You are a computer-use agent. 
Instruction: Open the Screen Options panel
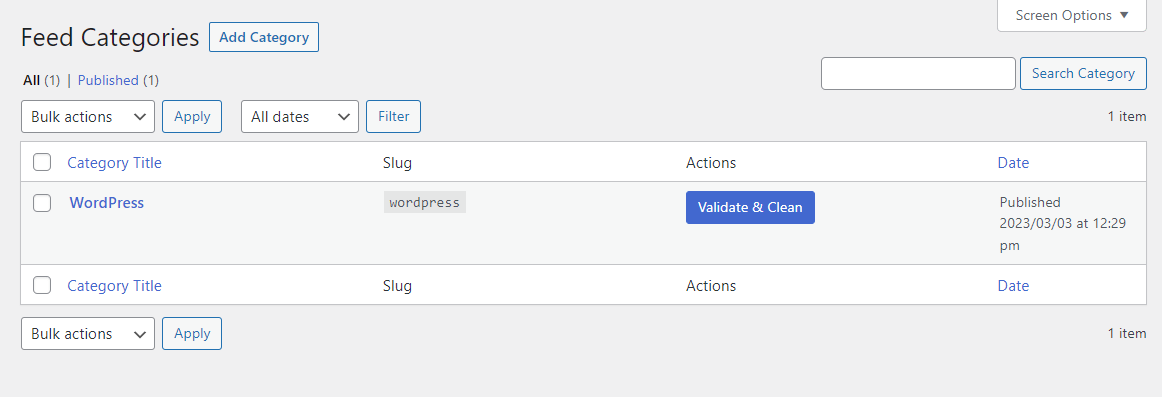(x=1072, y=15)
